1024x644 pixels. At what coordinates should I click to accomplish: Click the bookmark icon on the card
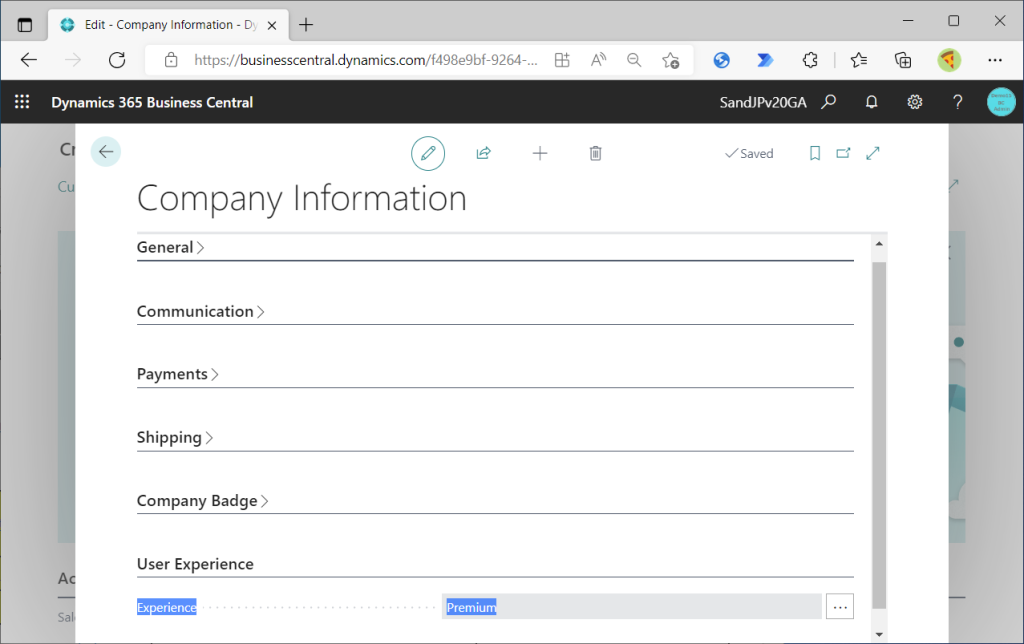814,153
